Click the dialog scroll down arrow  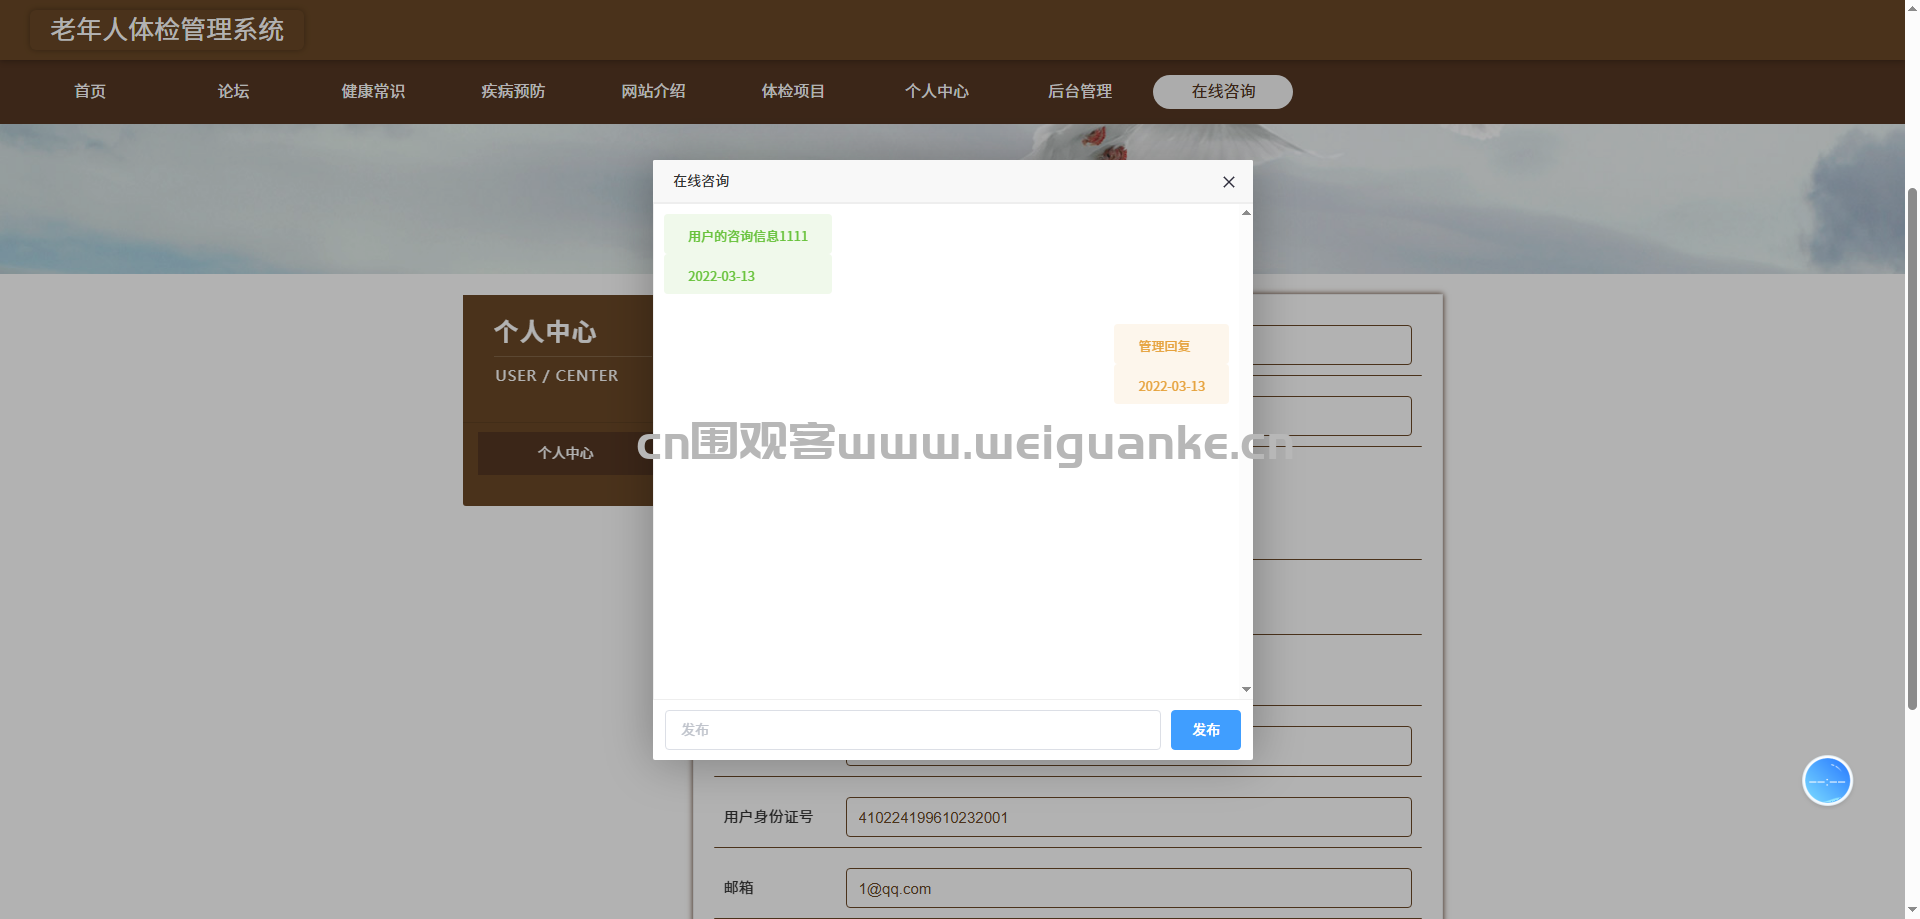coord(1246,689)
